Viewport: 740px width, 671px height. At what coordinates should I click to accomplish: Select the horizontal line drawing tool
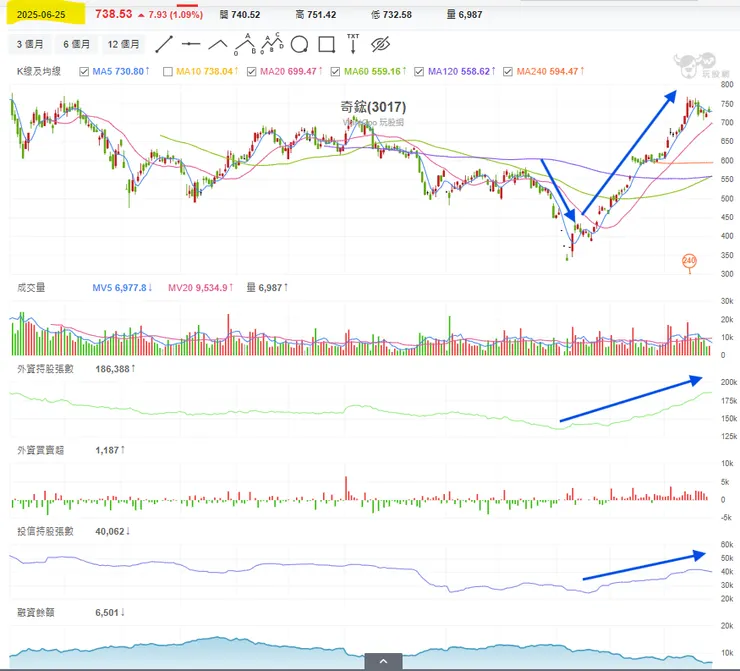click(191, 44)
